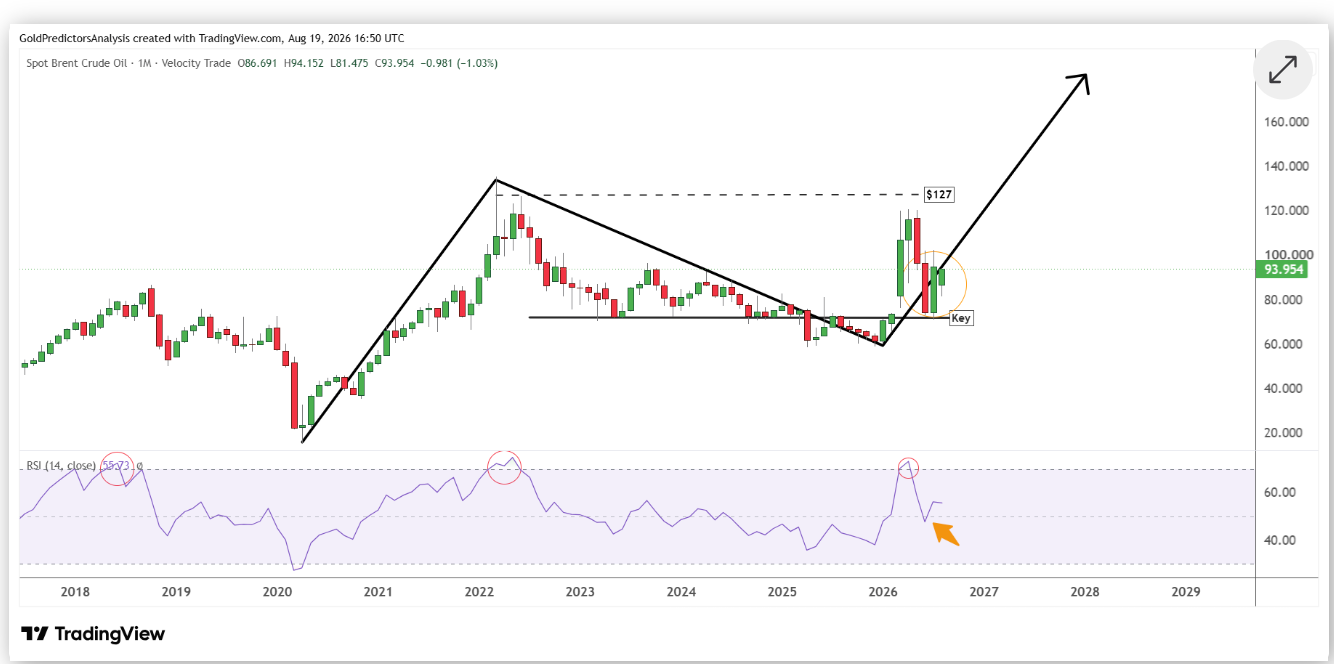Click the 1M timeframe label

click(x=144, y=63)
